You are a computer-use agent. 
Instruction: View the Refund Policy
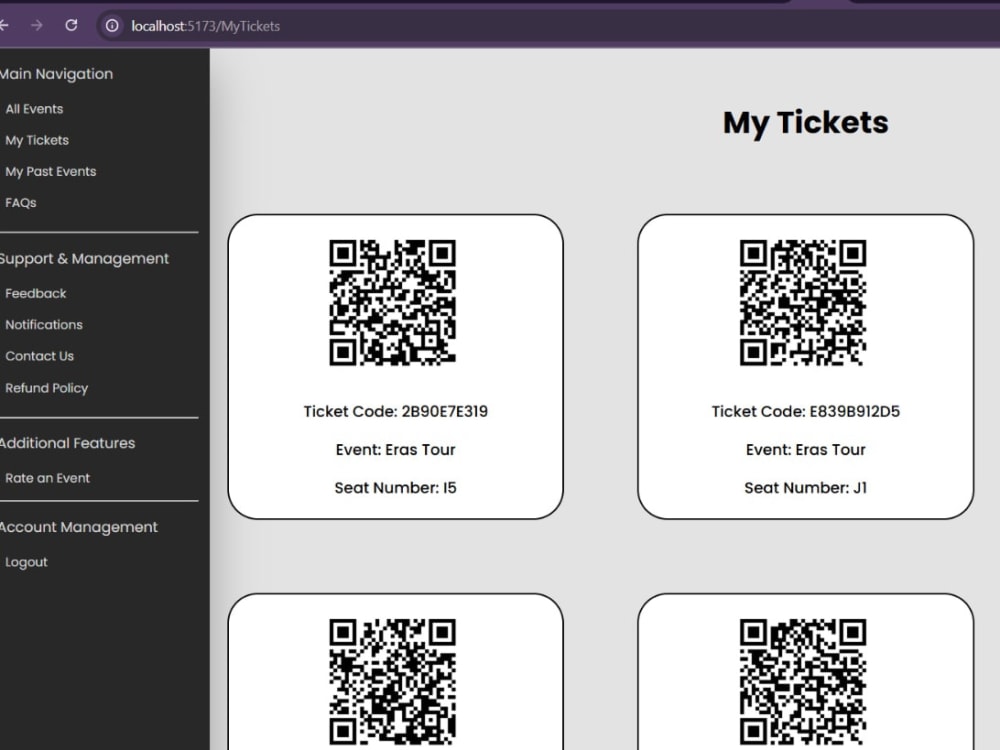[47, 388]
